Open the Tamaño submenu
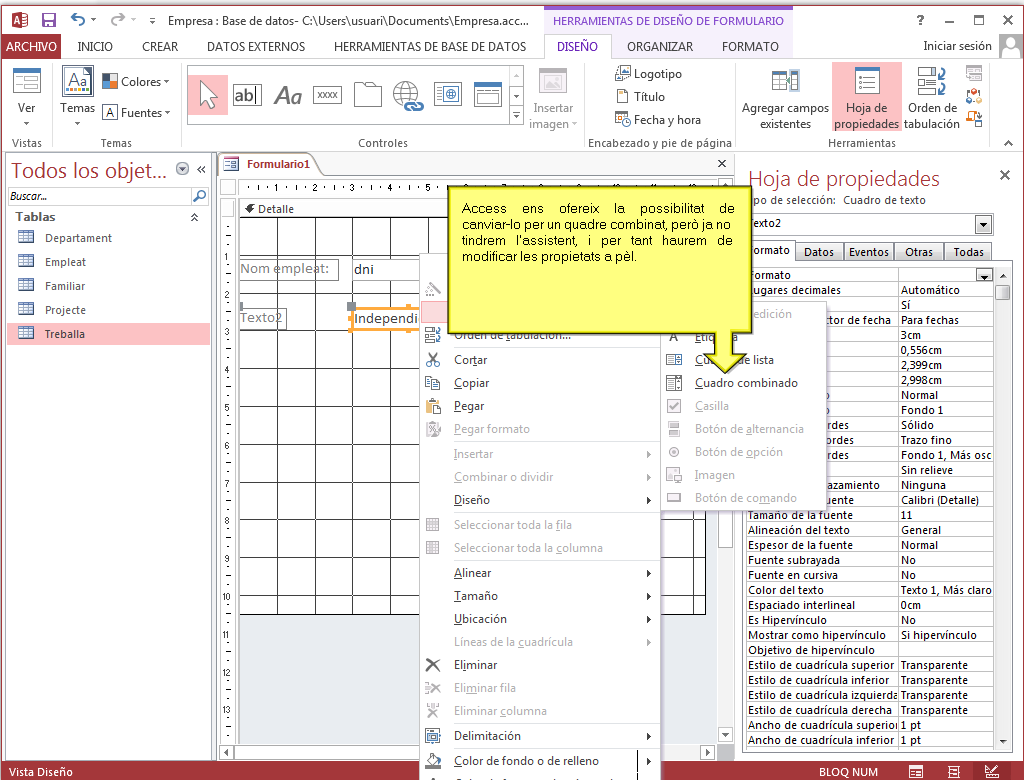Viewport: 1024px width, 780px height. coord(539,596)
